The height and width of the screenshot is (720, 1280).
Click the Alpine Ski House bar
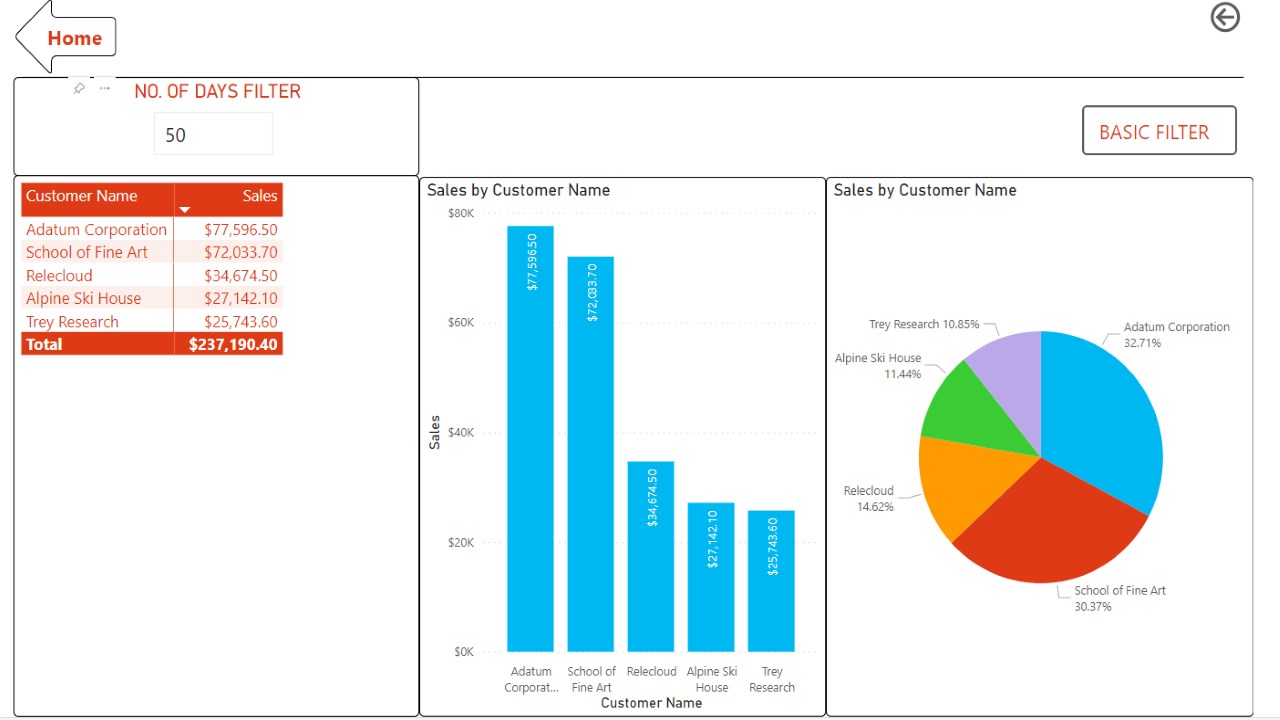(711, 577)
